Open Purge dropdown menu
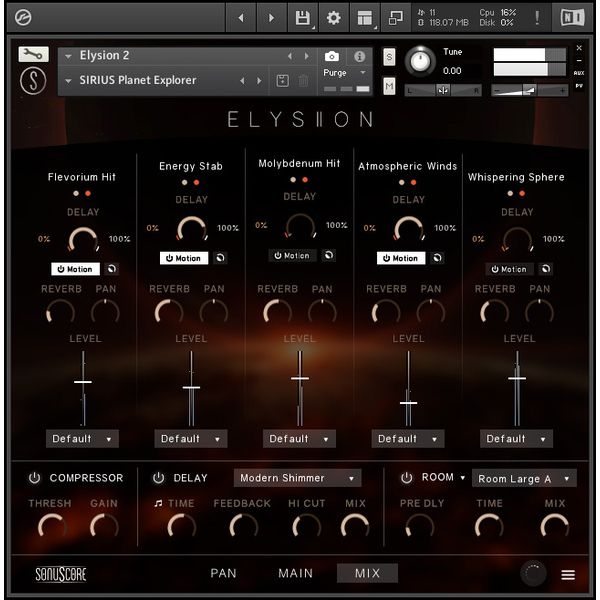Viewport: 600px width, 600px height. [345, 72]
